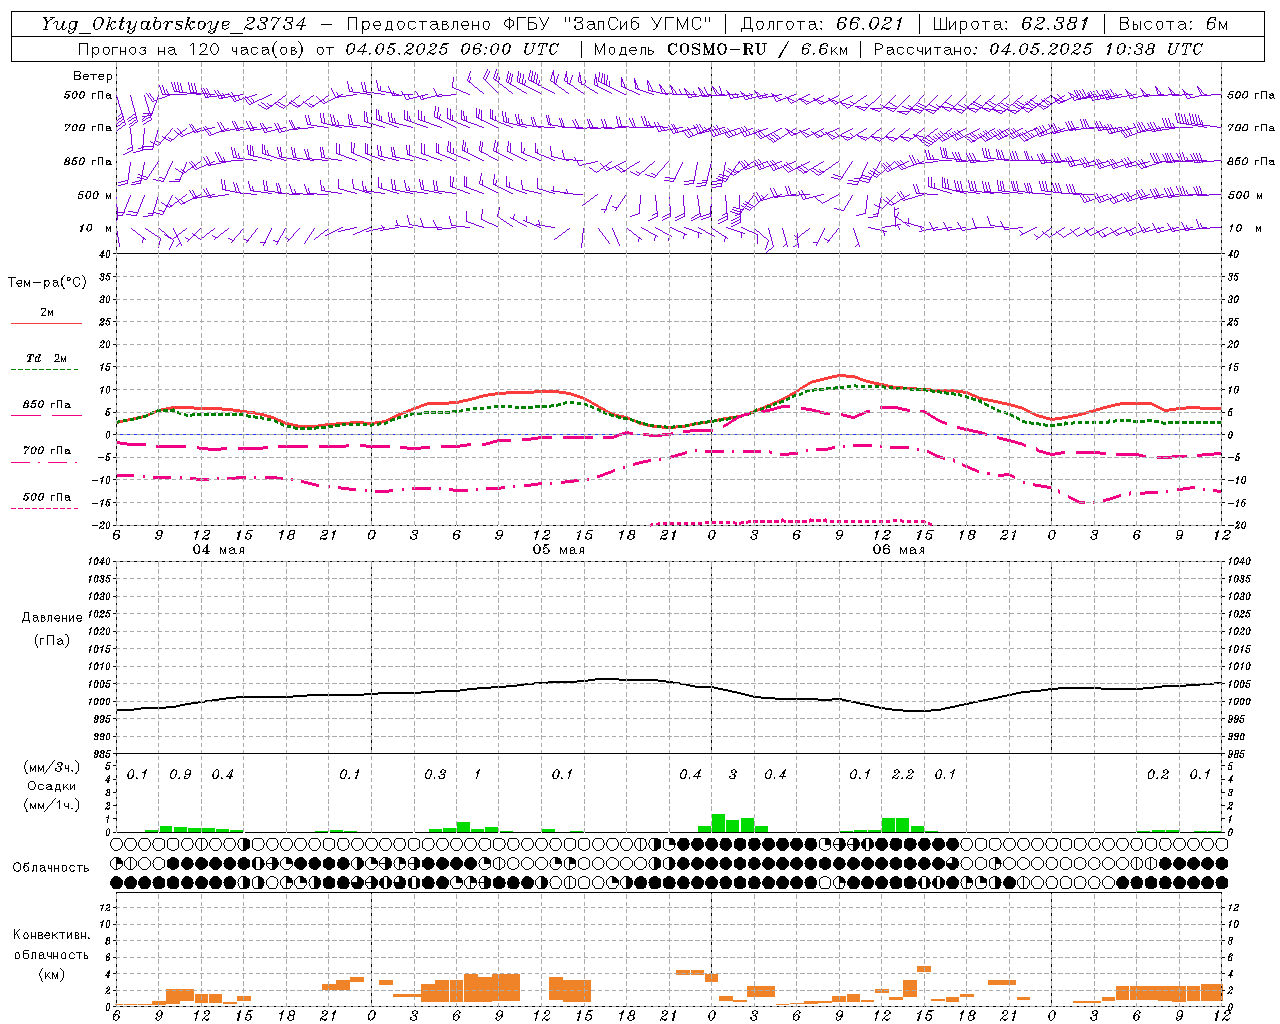This screenshot has height=1024, width=1280.
Task: Click the (мм/1ч.) unit label
Action: pos(52,805)
